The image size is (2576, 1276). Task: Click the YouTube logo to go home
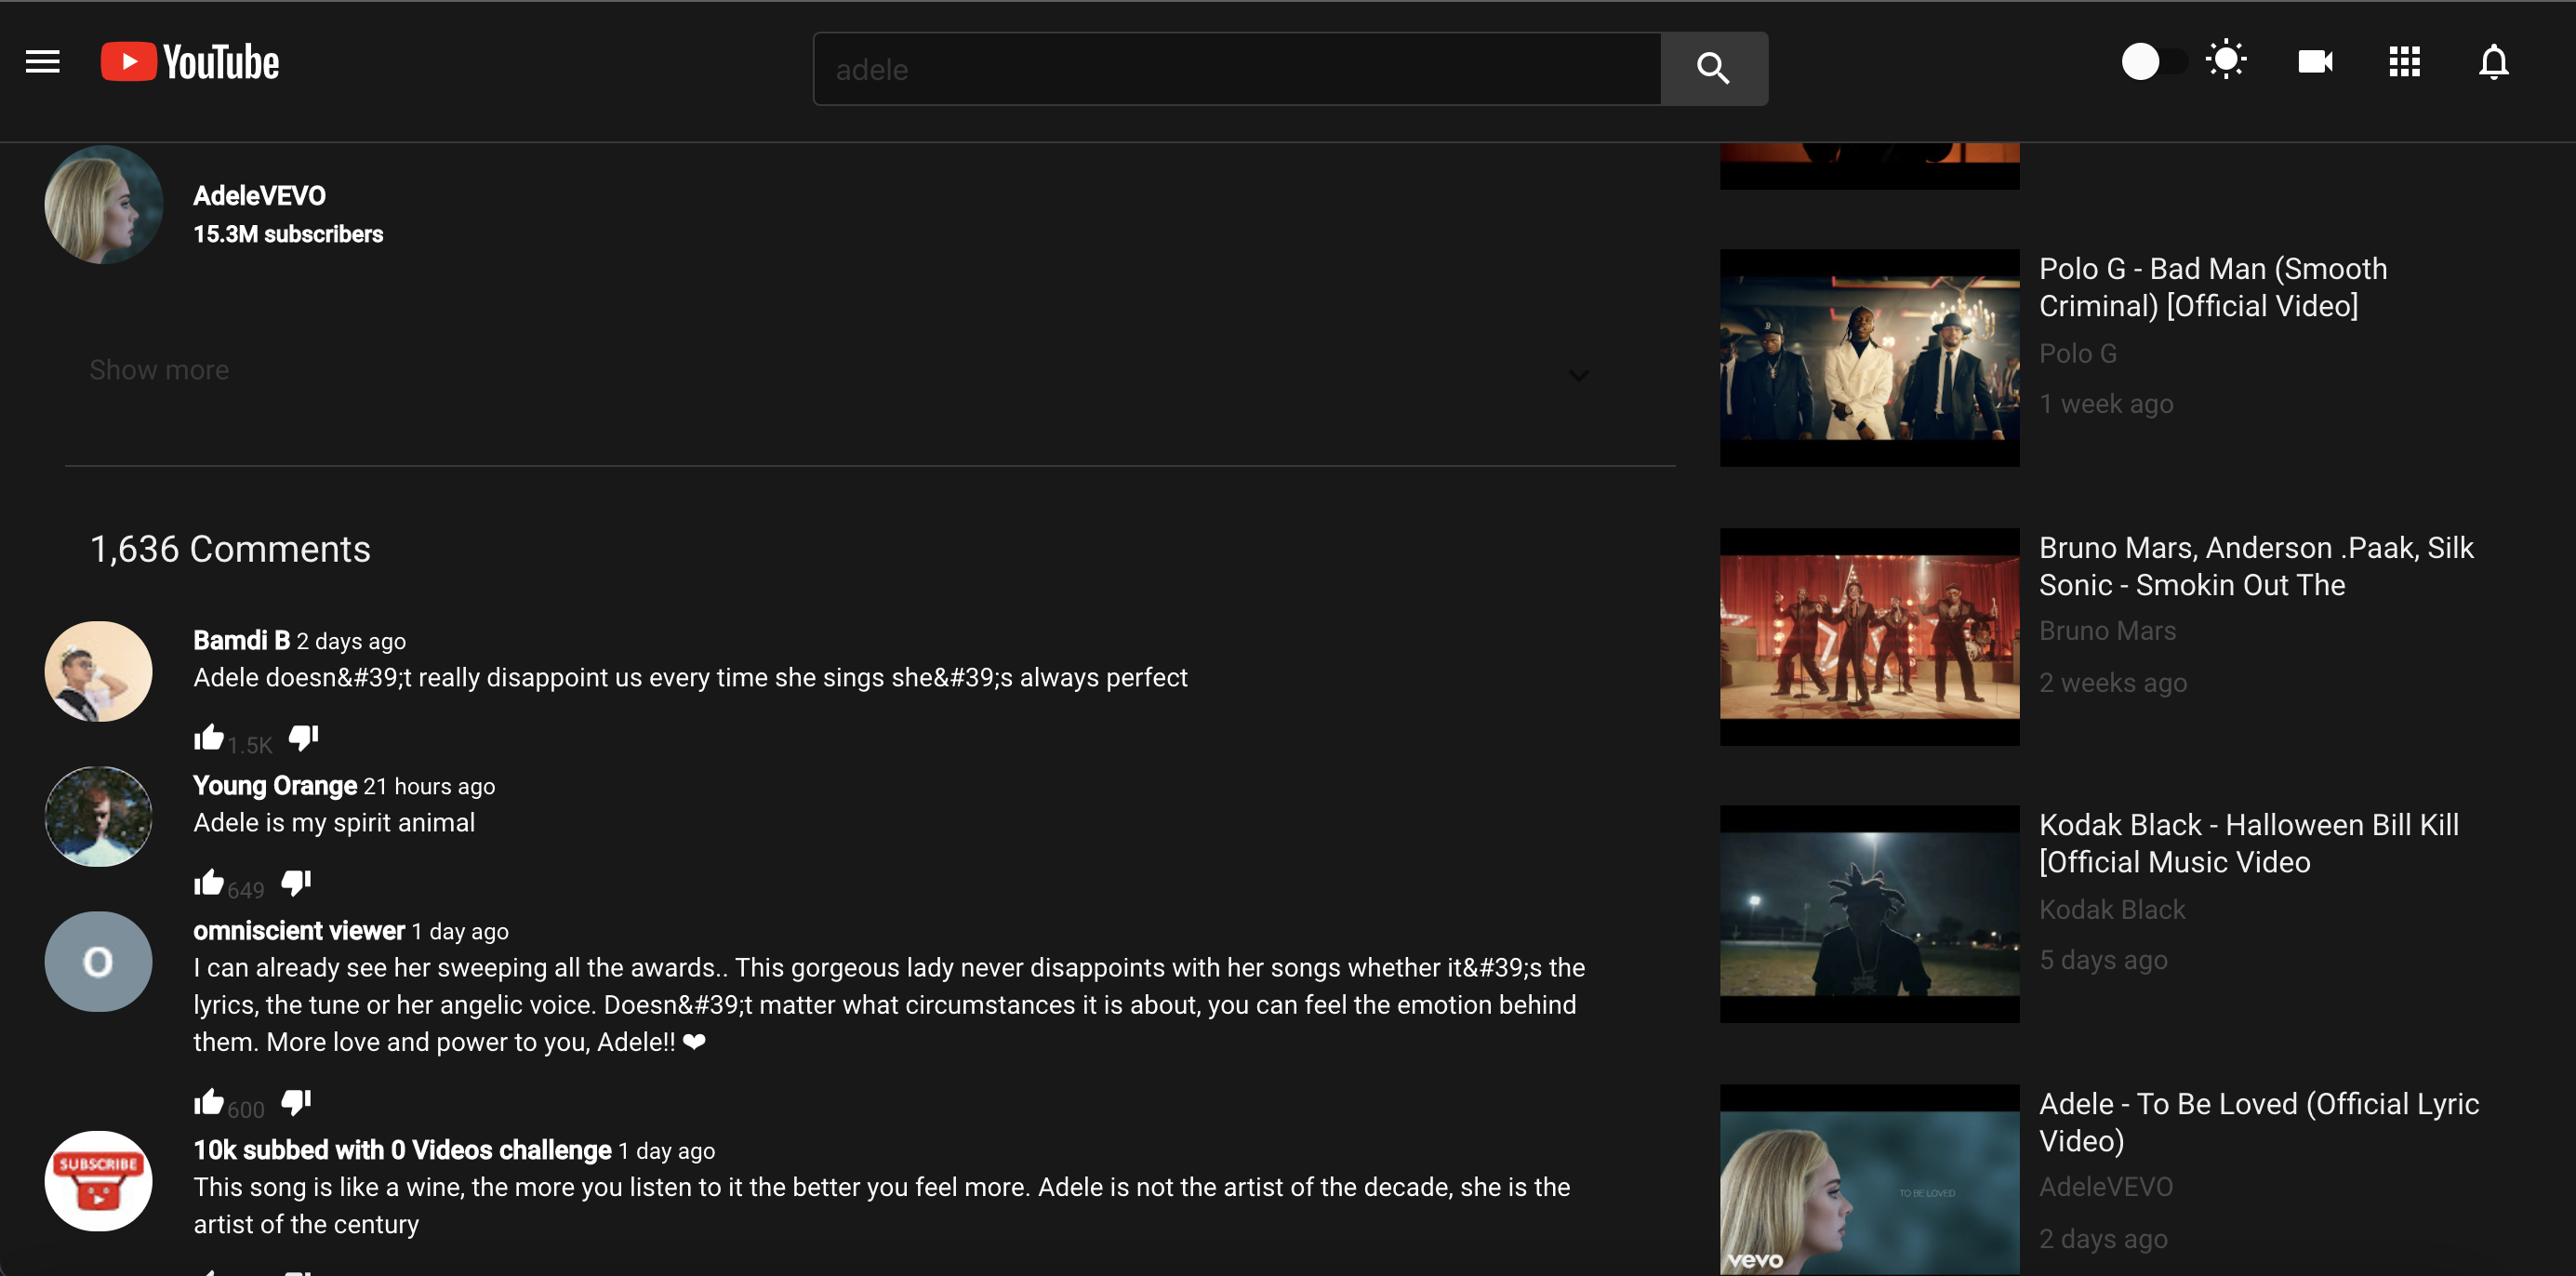(x=189, y=61)
